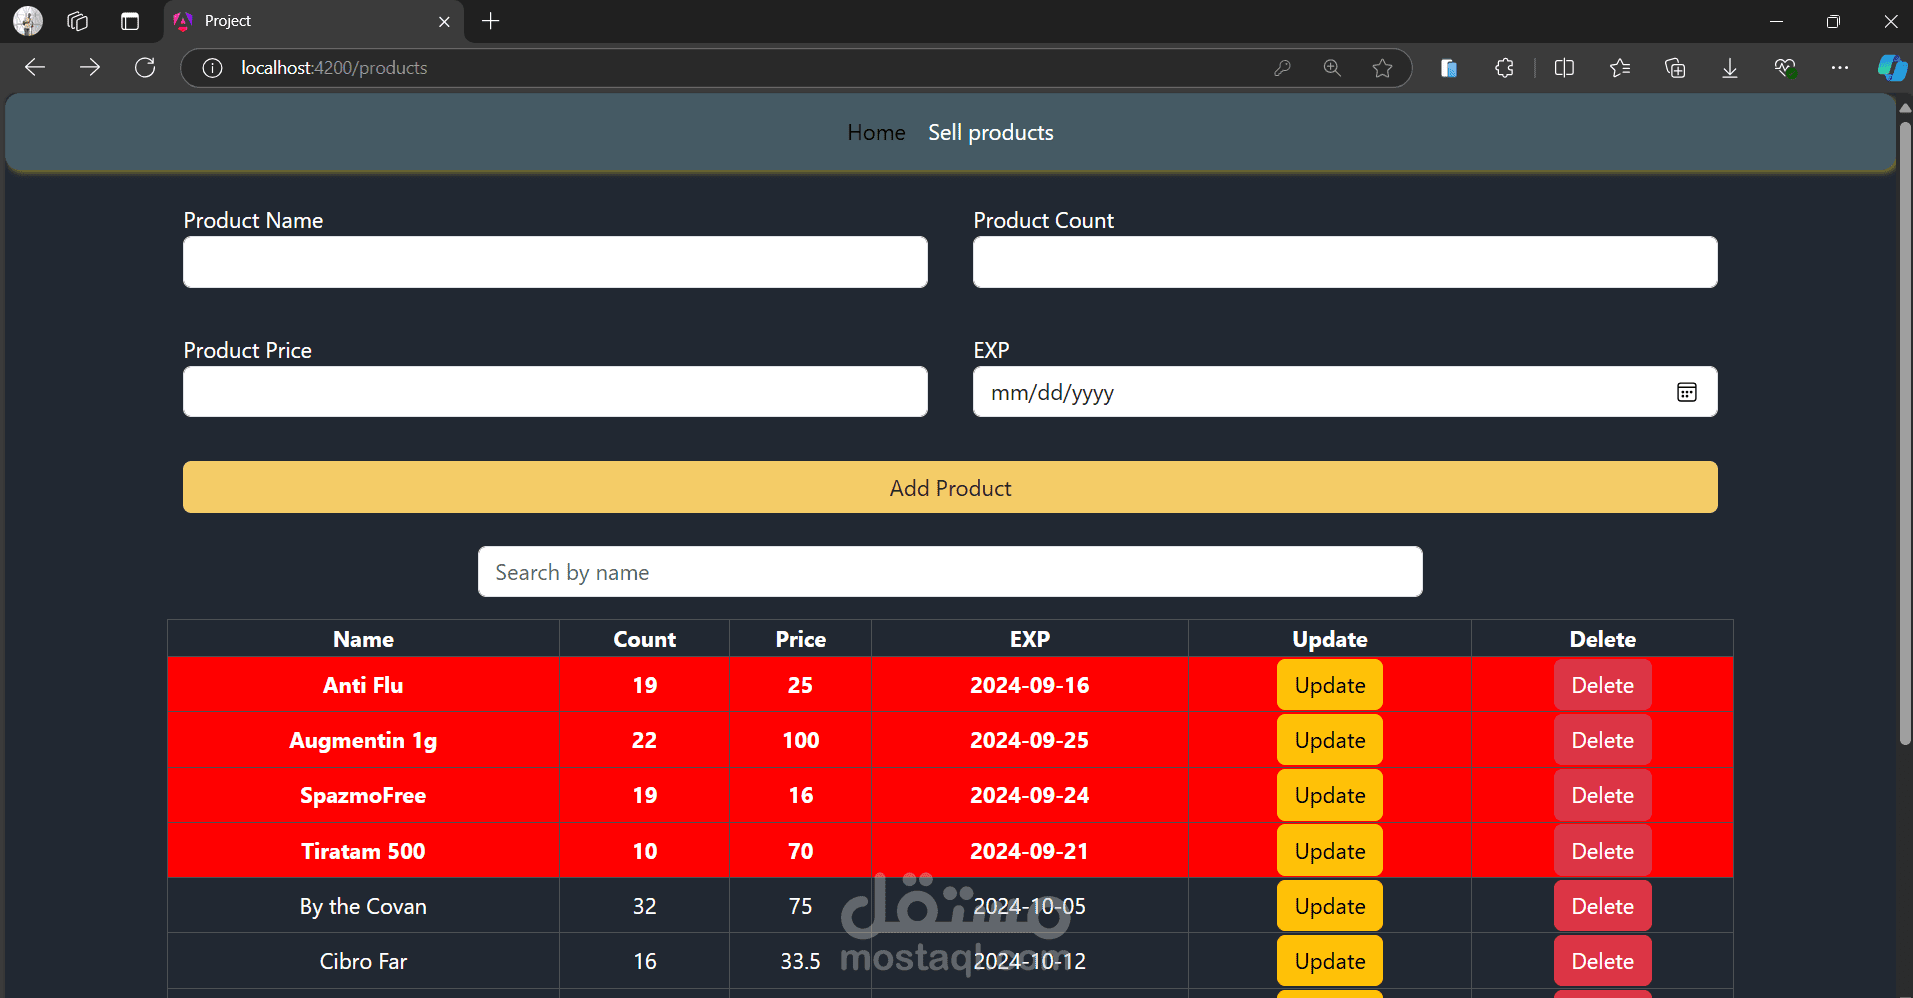The height and width of the screenshot is (998, 1913).
Task: Select the Augmentin 1g name cell
Action: [363, 740]
